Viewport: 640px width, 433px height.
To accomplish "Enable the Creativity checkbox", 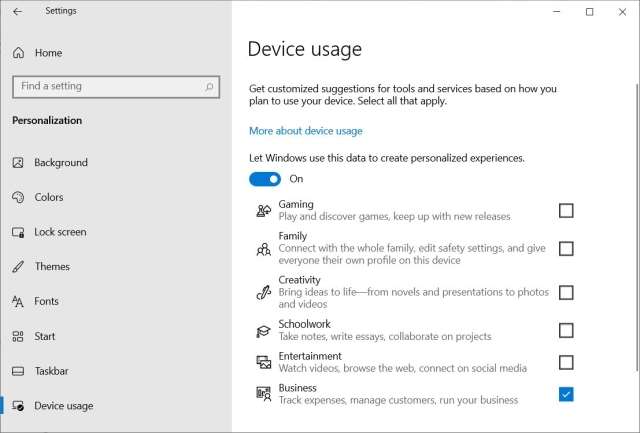I will 566,293.
